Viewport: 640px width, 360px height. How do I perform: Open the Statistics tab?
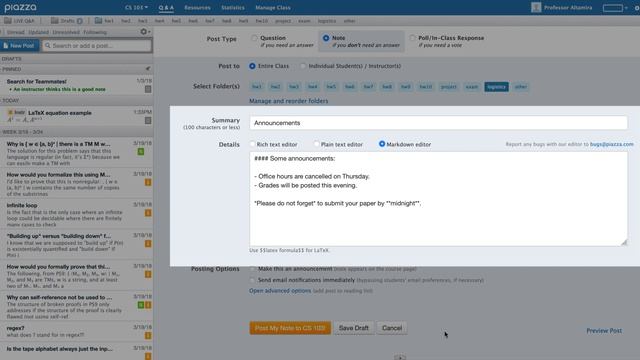coord(233,7)
